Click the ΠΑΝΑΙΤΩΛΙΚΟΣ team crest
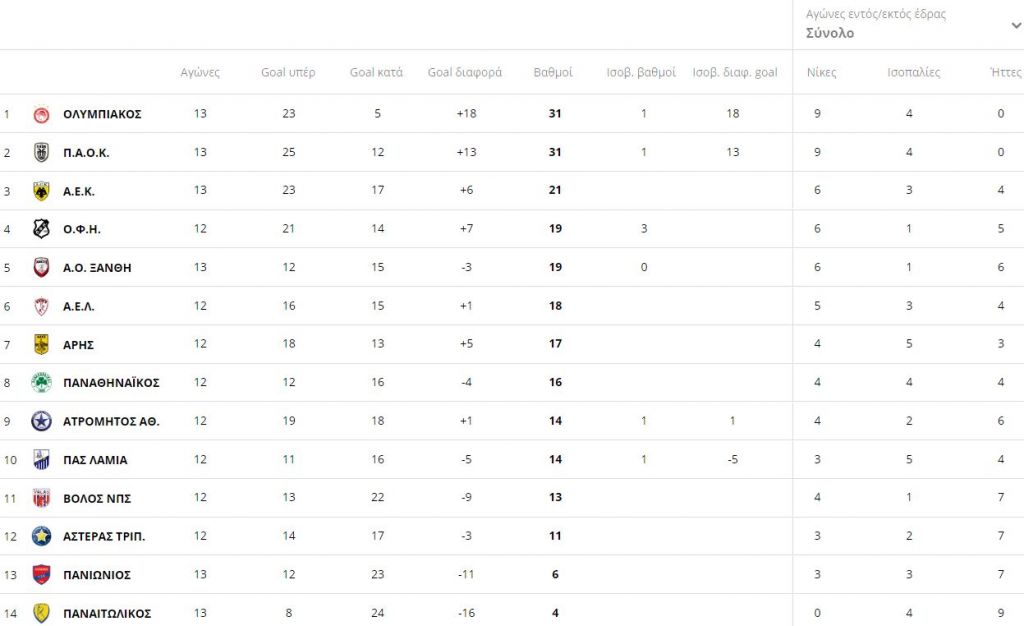The width and height of the screenshot is (1024, 626). [x=41, y=613]
